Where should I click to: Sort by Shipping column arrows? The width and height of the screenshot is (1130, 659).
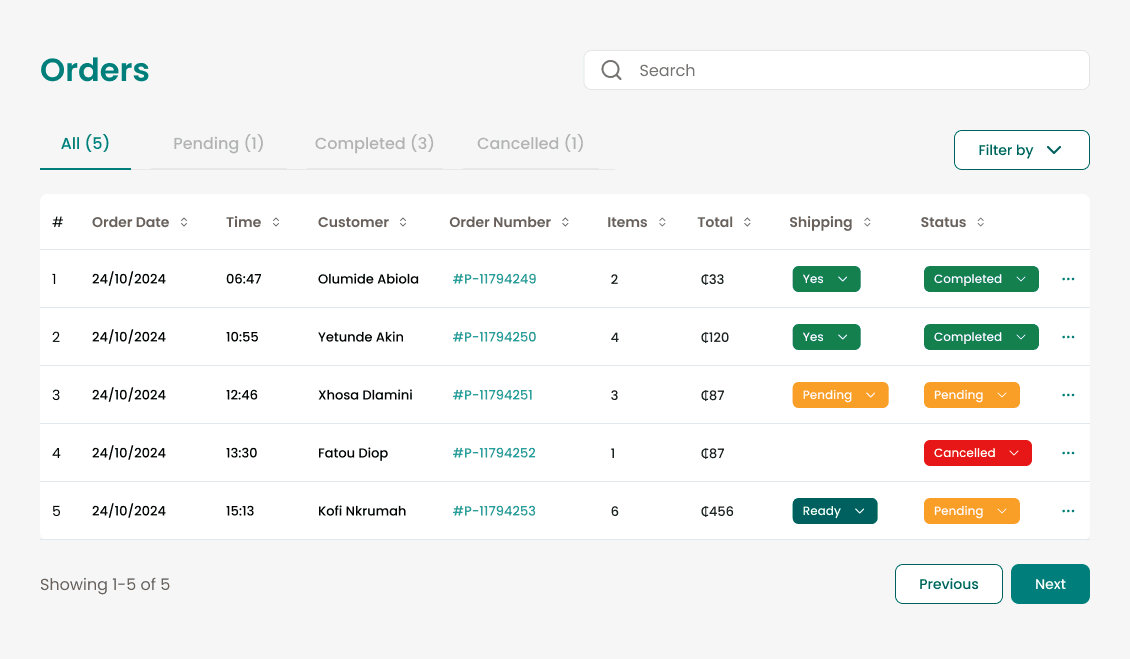tap(867, 222)
